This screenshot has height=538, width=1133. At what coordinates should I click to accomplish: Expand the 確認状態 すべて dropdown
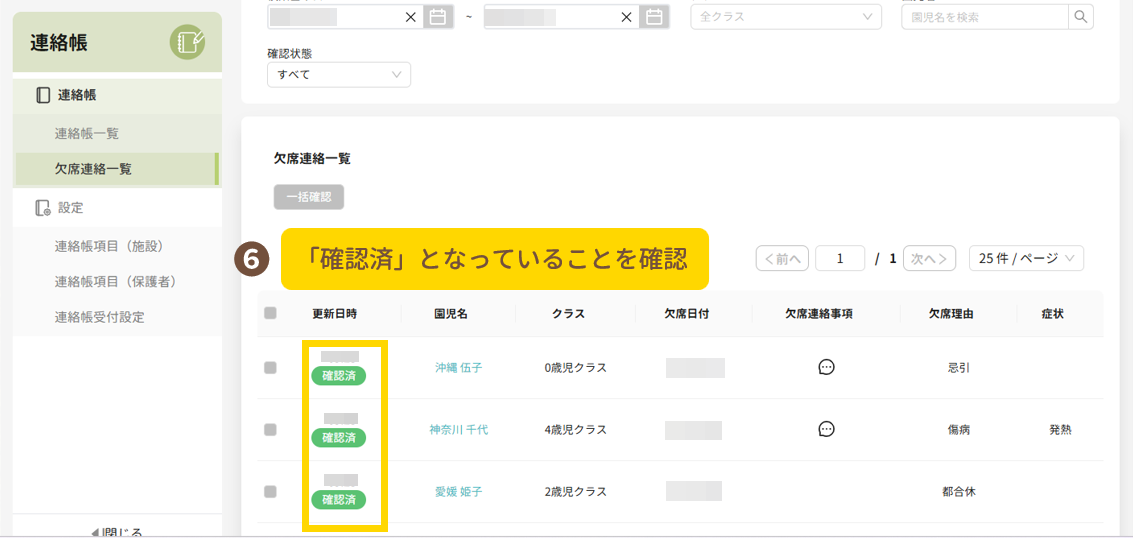coord(338,75)
